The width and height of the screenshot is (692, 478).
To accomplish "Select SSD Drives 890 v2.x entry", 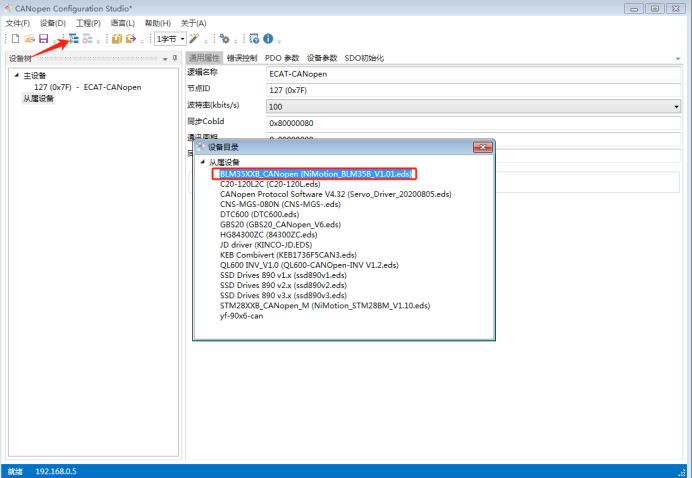I will pyautogui.click(x=283, y=286).
